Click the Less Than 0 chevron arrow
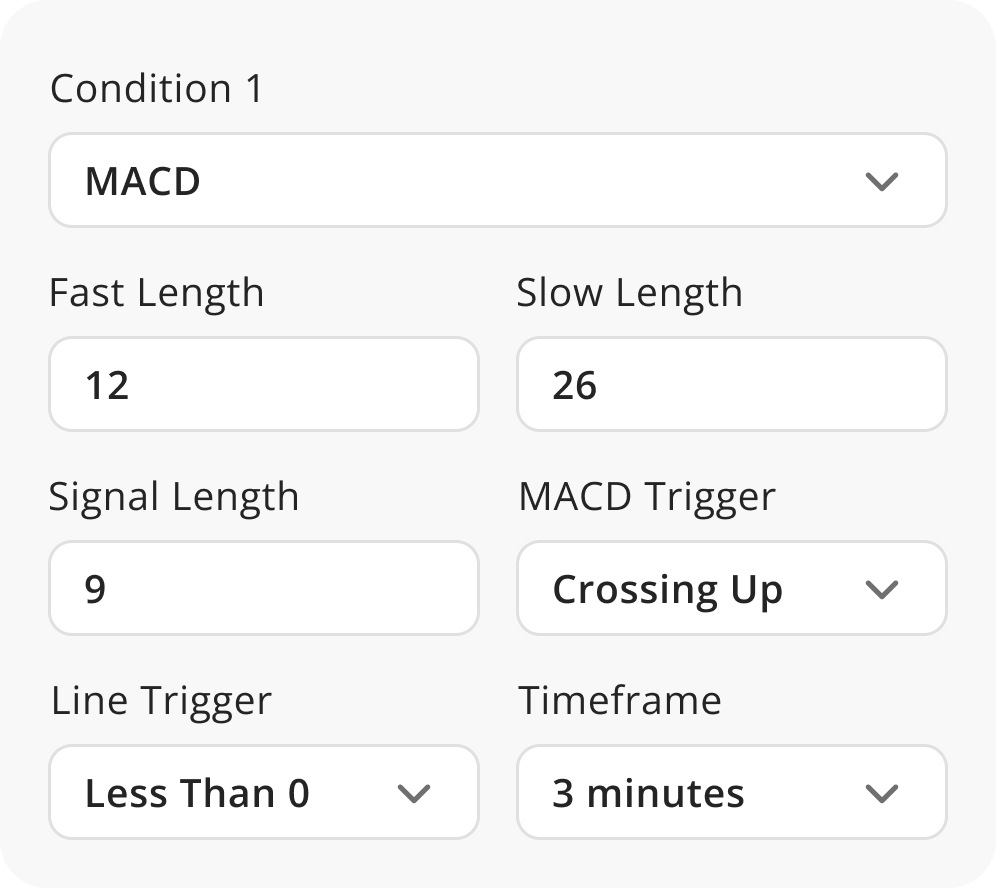Screen dimensions: 996x888 pos(413,794)
